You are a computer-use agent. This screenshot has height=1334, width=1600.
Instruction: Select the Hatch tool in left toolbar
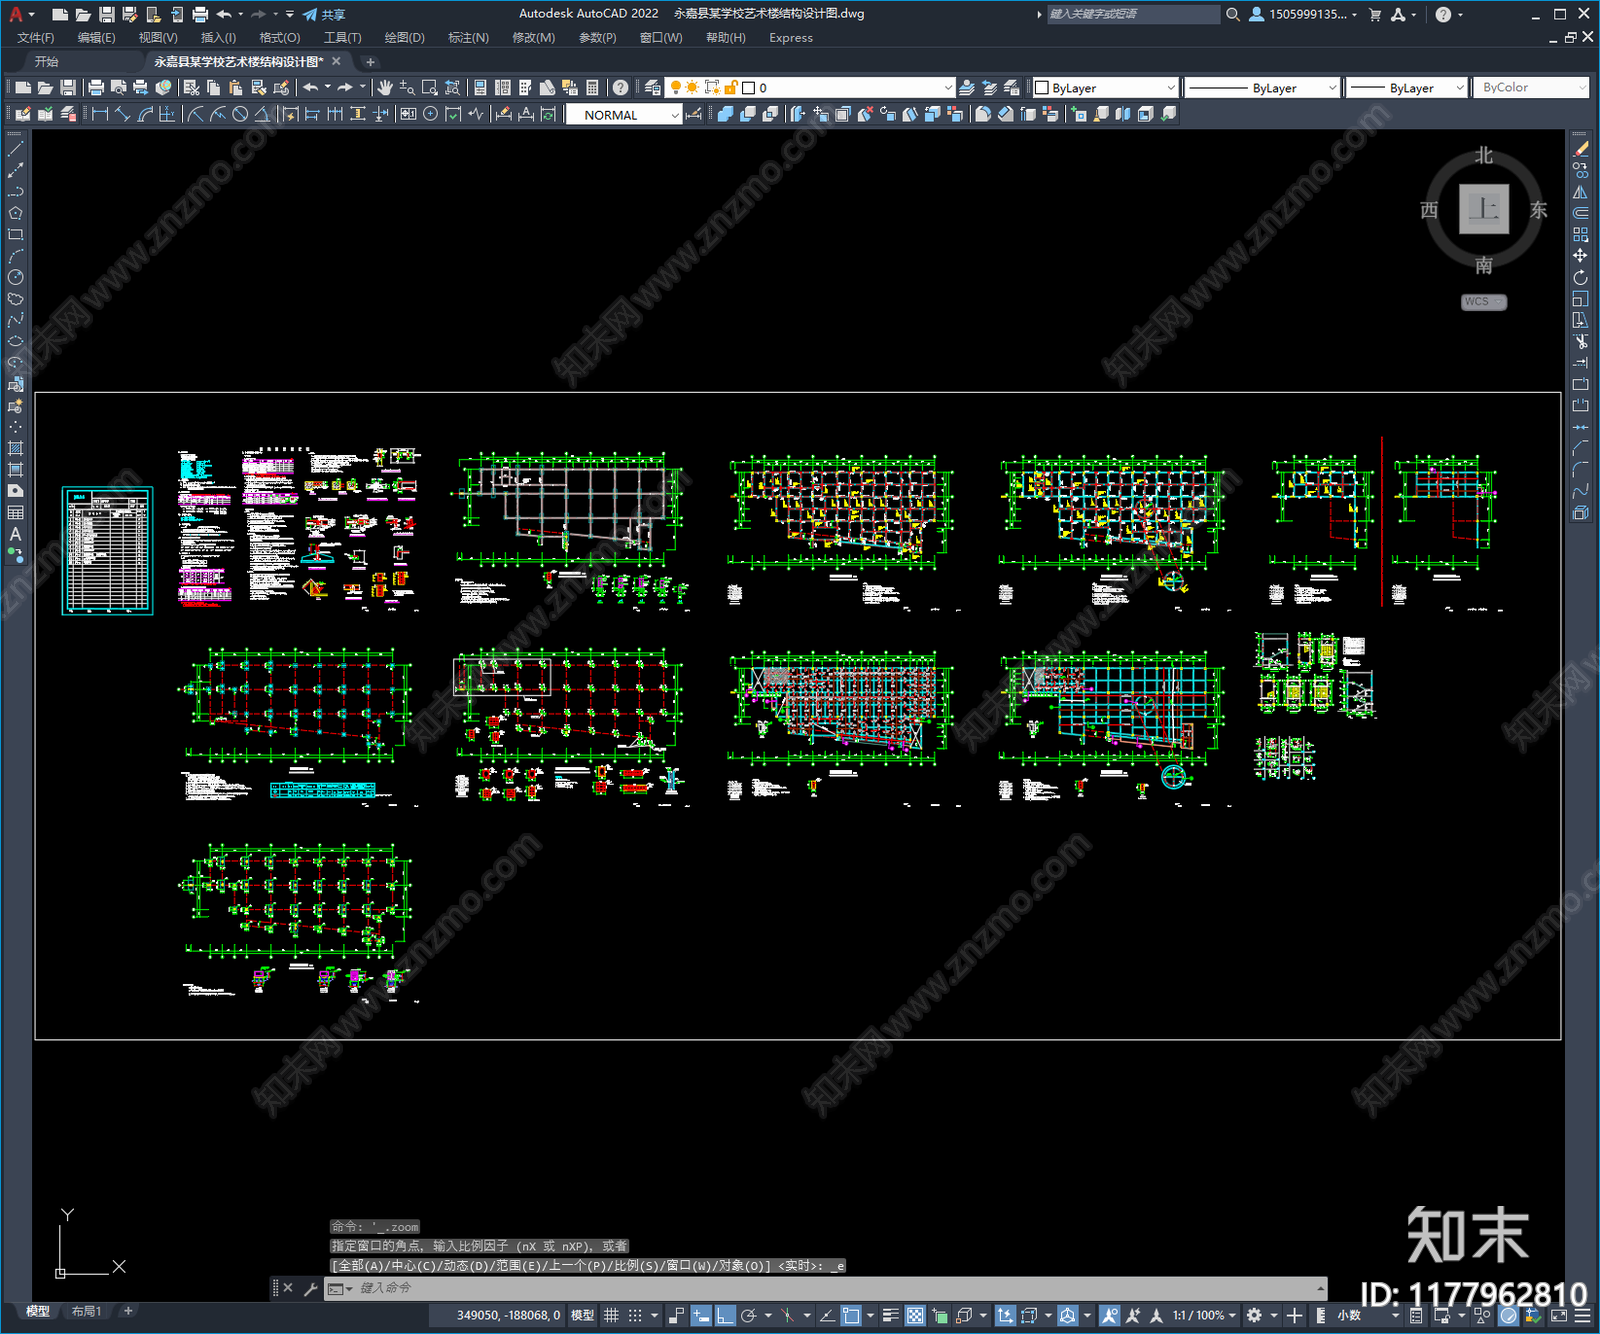[x=15, y=449]
